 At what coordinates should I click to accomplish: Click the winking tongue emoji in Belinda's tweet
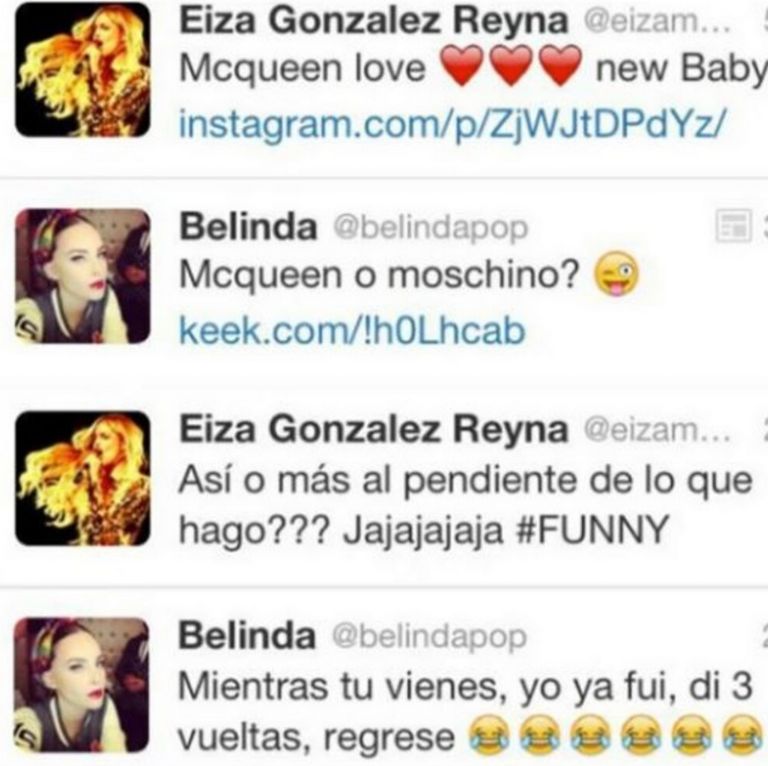616,274
